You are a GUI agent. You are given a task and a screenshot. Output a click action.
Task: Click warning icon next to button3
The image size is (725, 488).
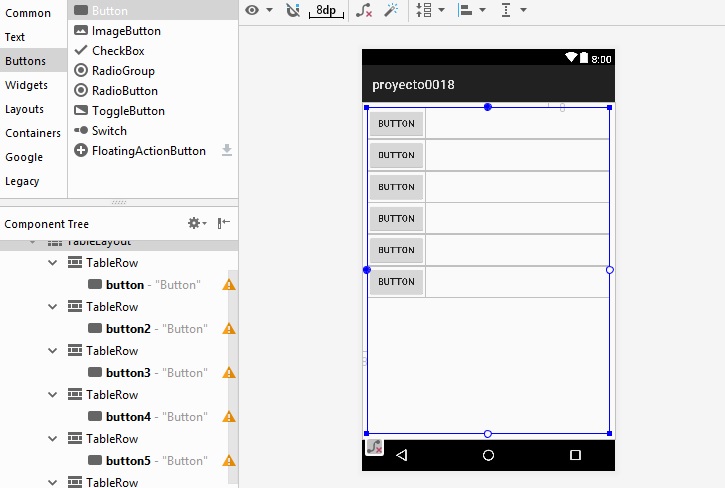coord(229,373)
